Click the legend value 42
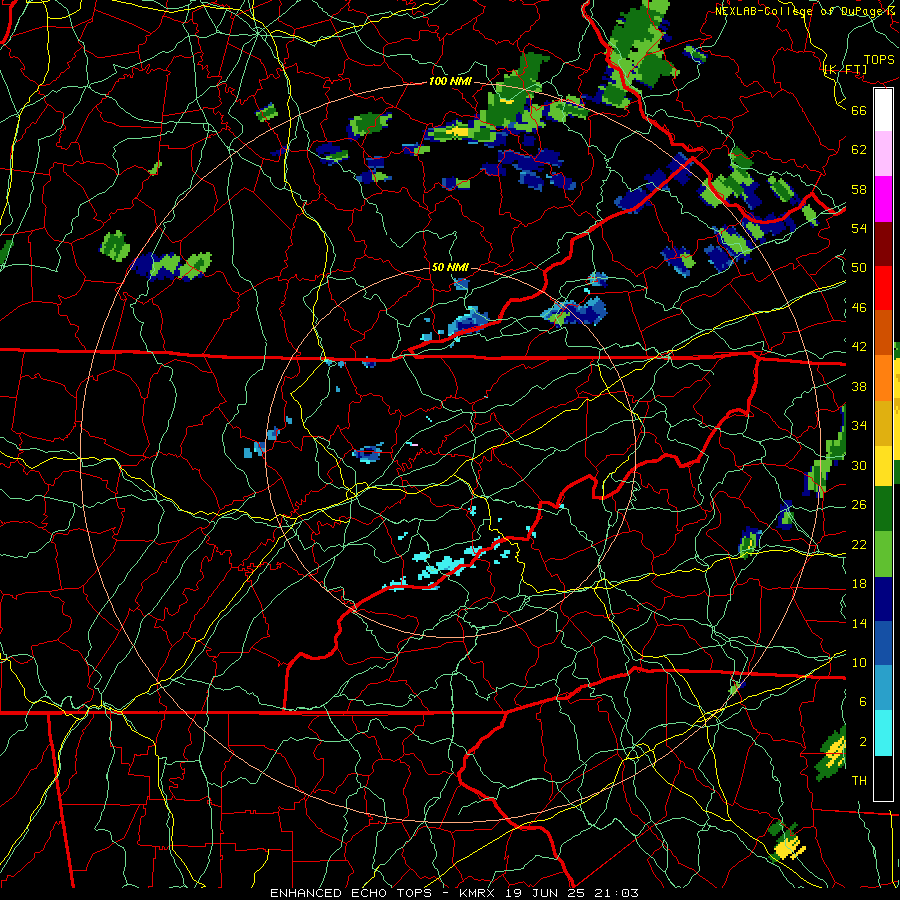The height and width of the screenshot is (900, 900). click(859, 347)
